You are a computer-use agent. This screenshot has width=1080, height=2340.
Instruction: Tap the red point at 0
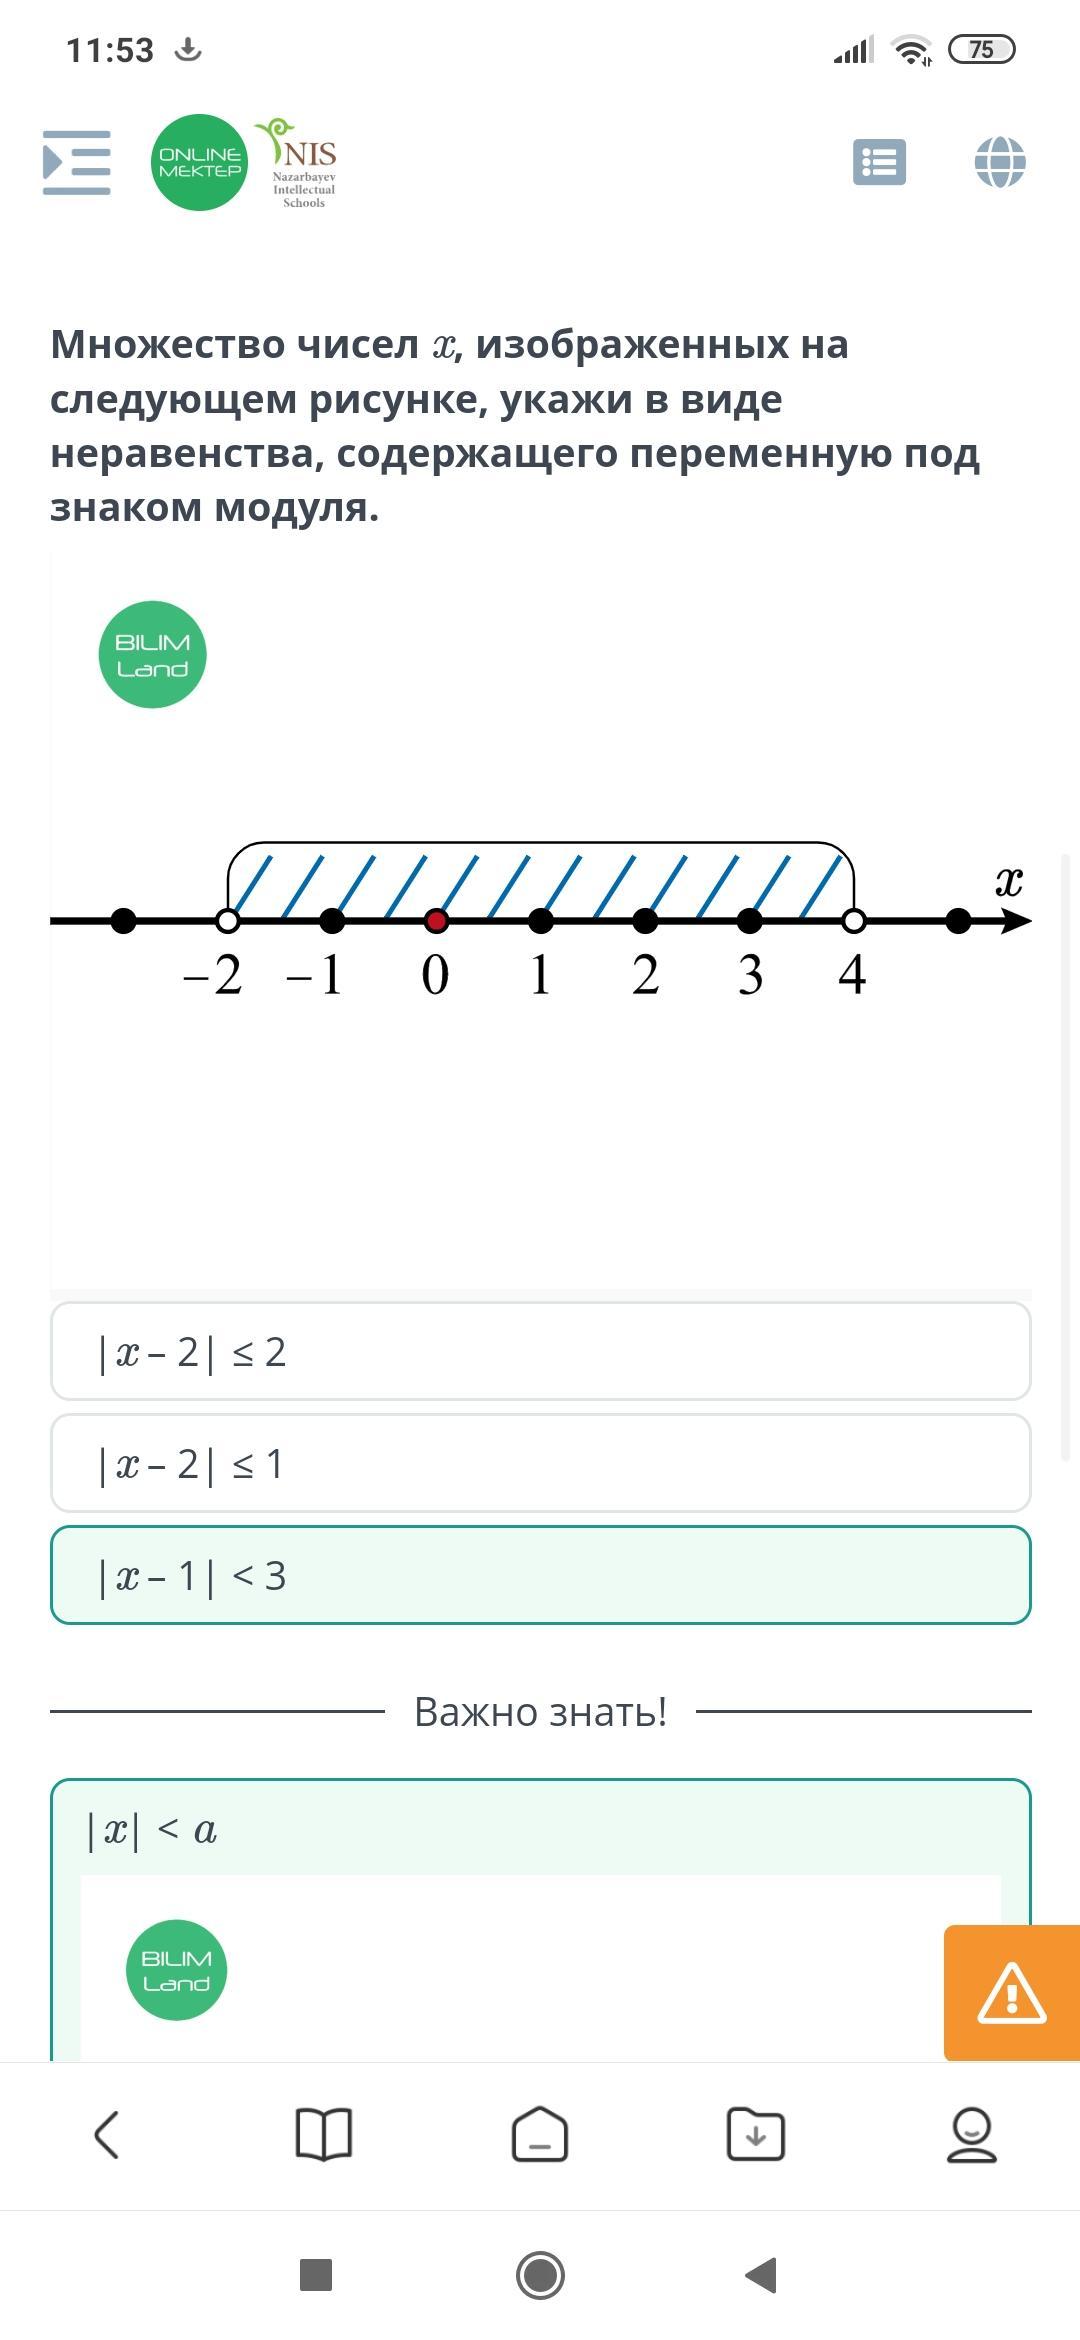pos(436,921)
